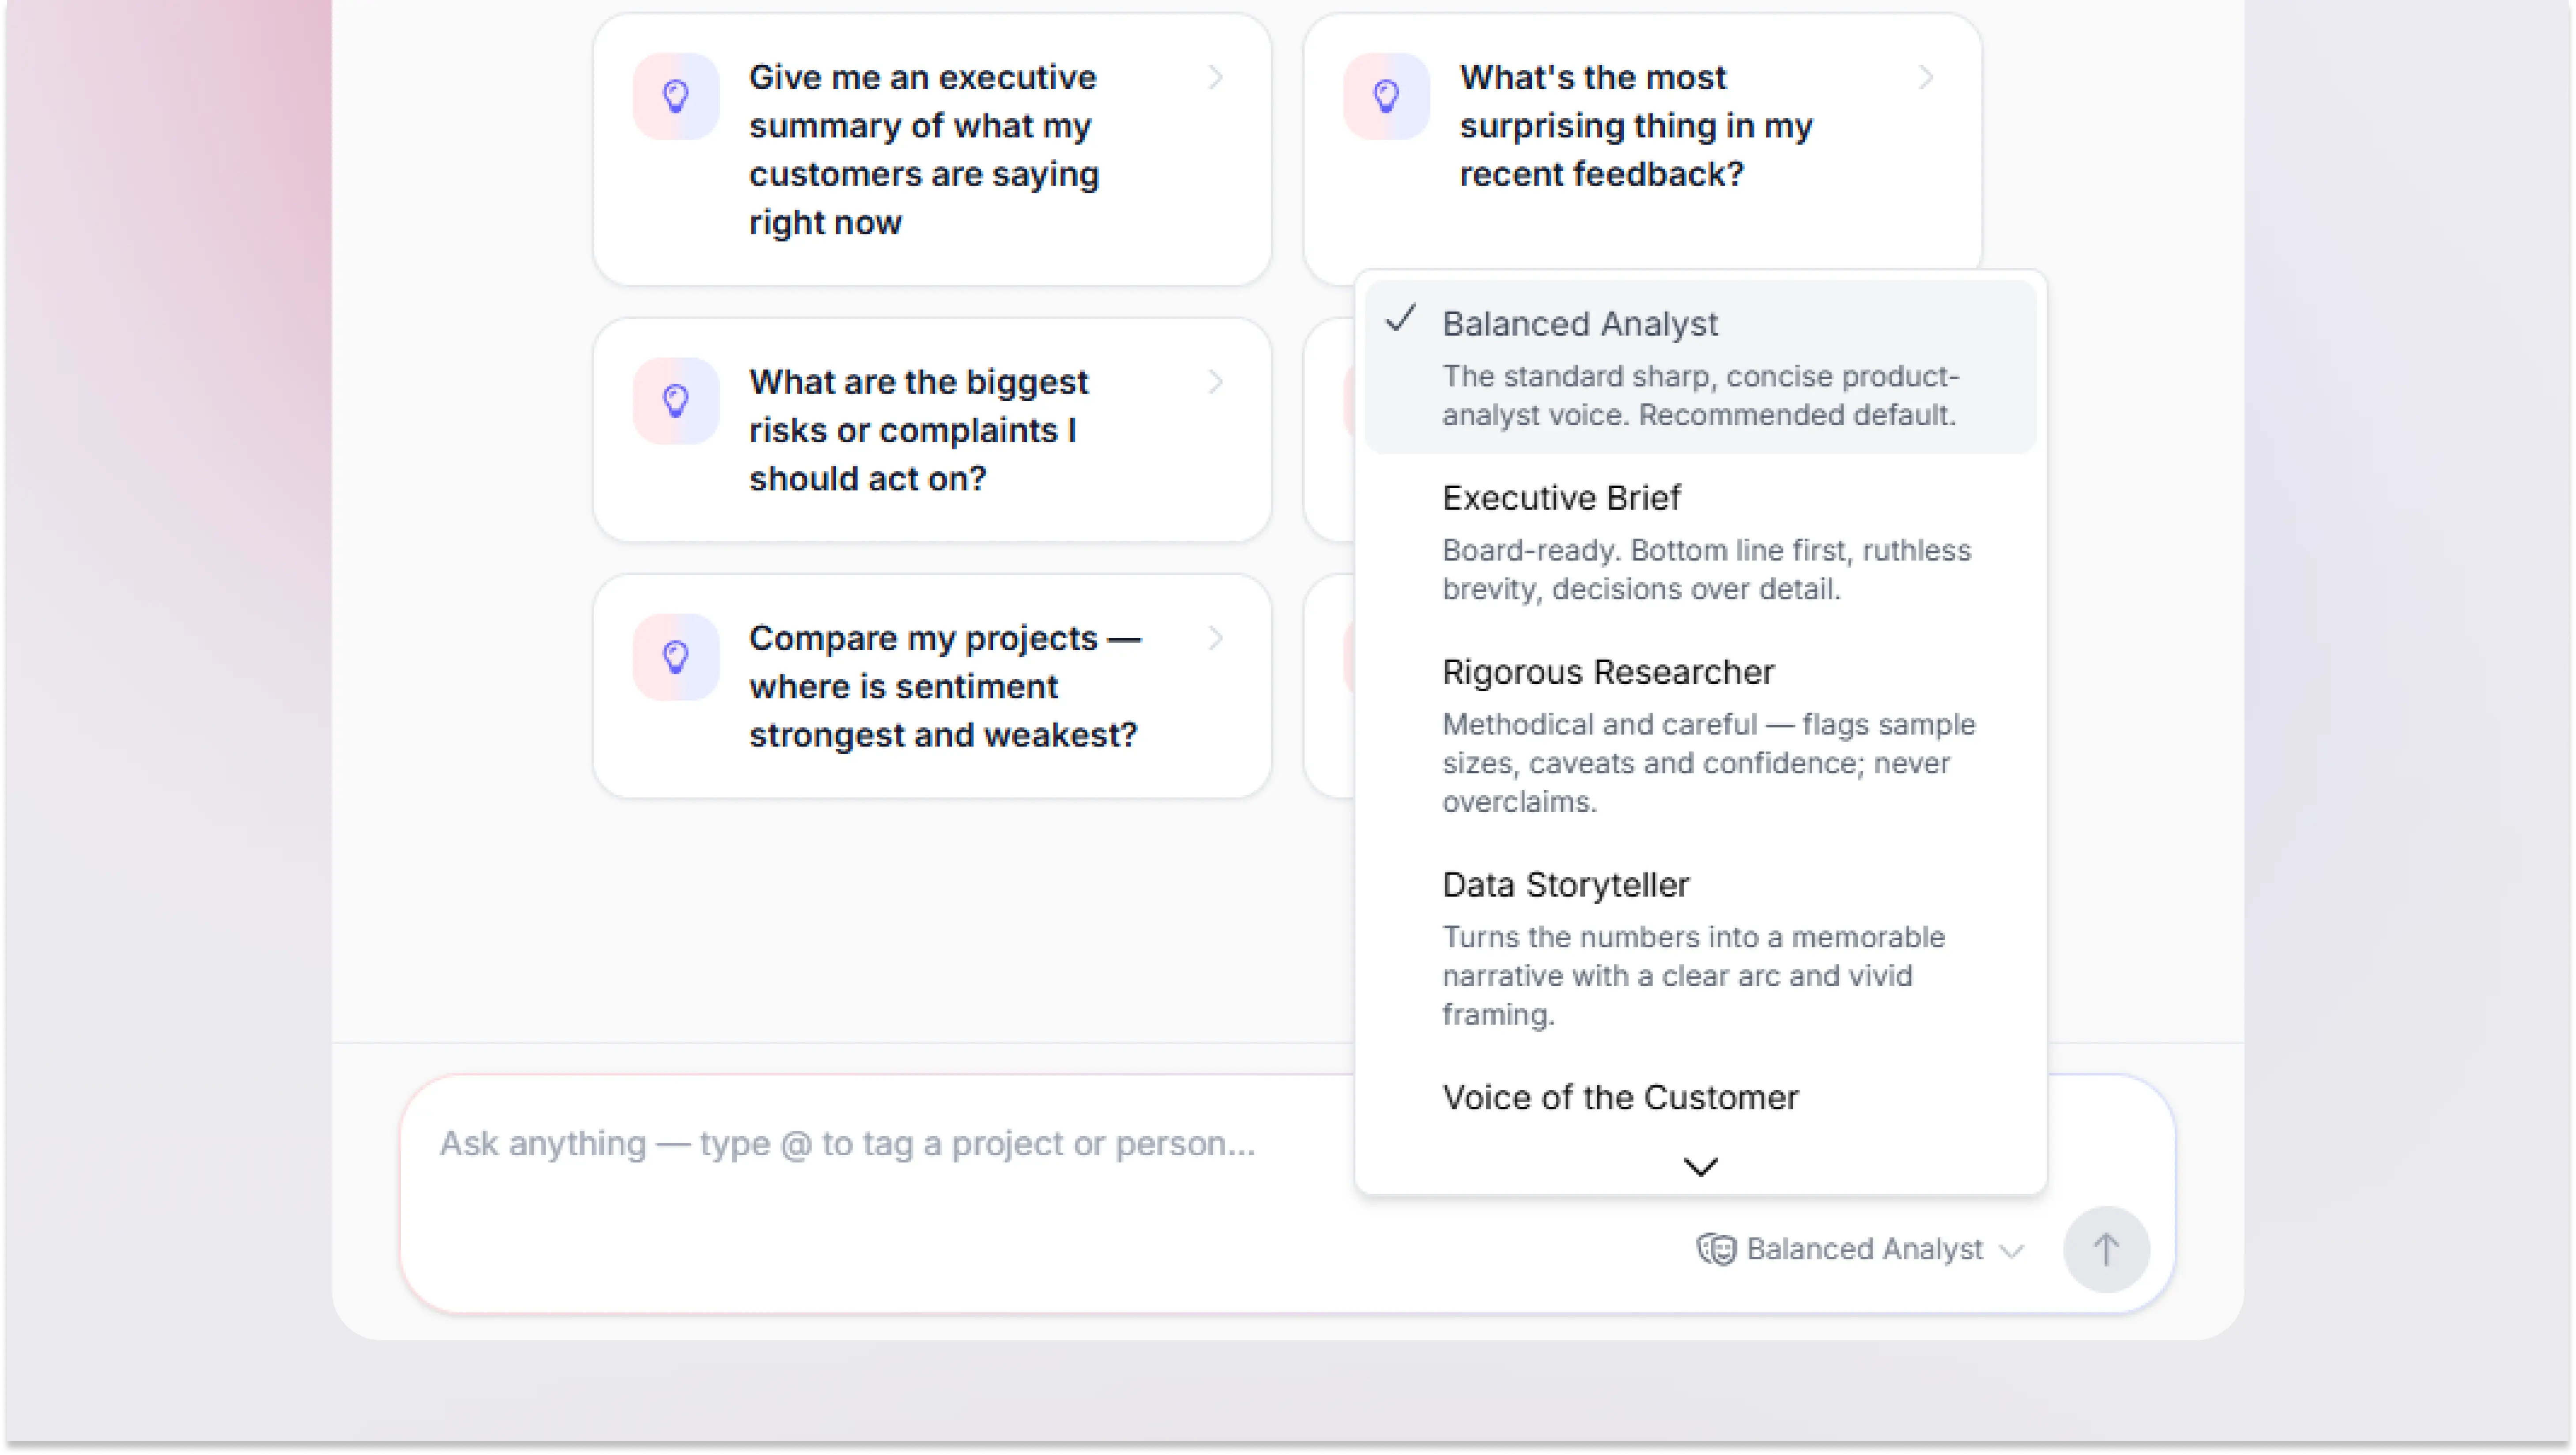This screenshot has height=1455, width=2576.
Task: Click arrow chevron on compare projects card
Action: 1216,638
